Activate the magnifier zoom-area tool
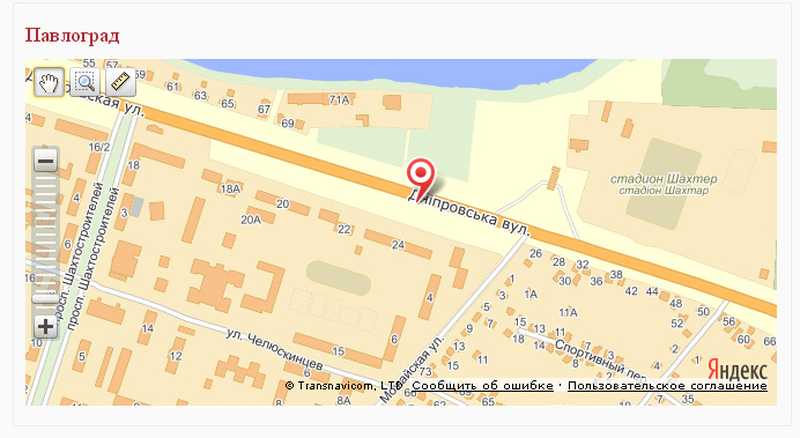This screenshot has height=438, width=800. tap(85, 82)
